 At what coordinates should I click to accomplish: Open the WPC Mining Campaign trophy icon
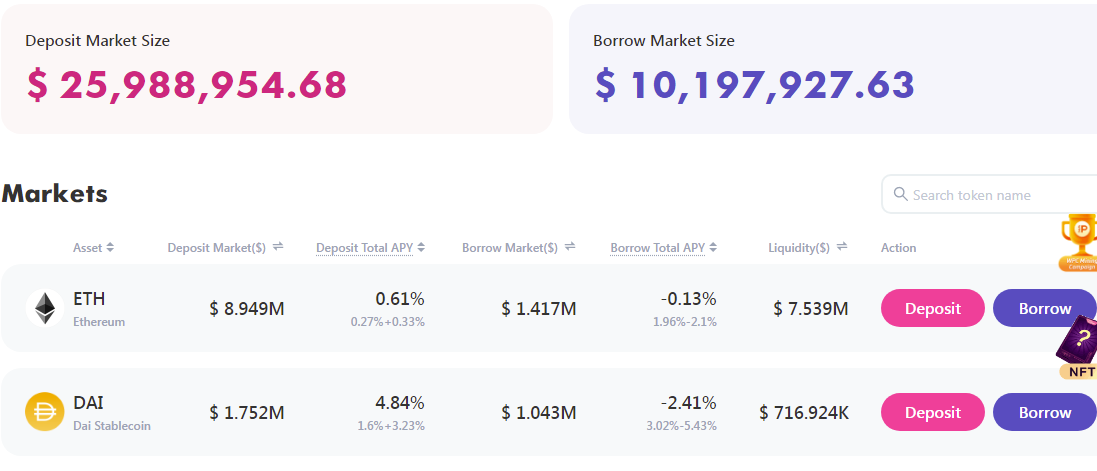coord(1078,242)
